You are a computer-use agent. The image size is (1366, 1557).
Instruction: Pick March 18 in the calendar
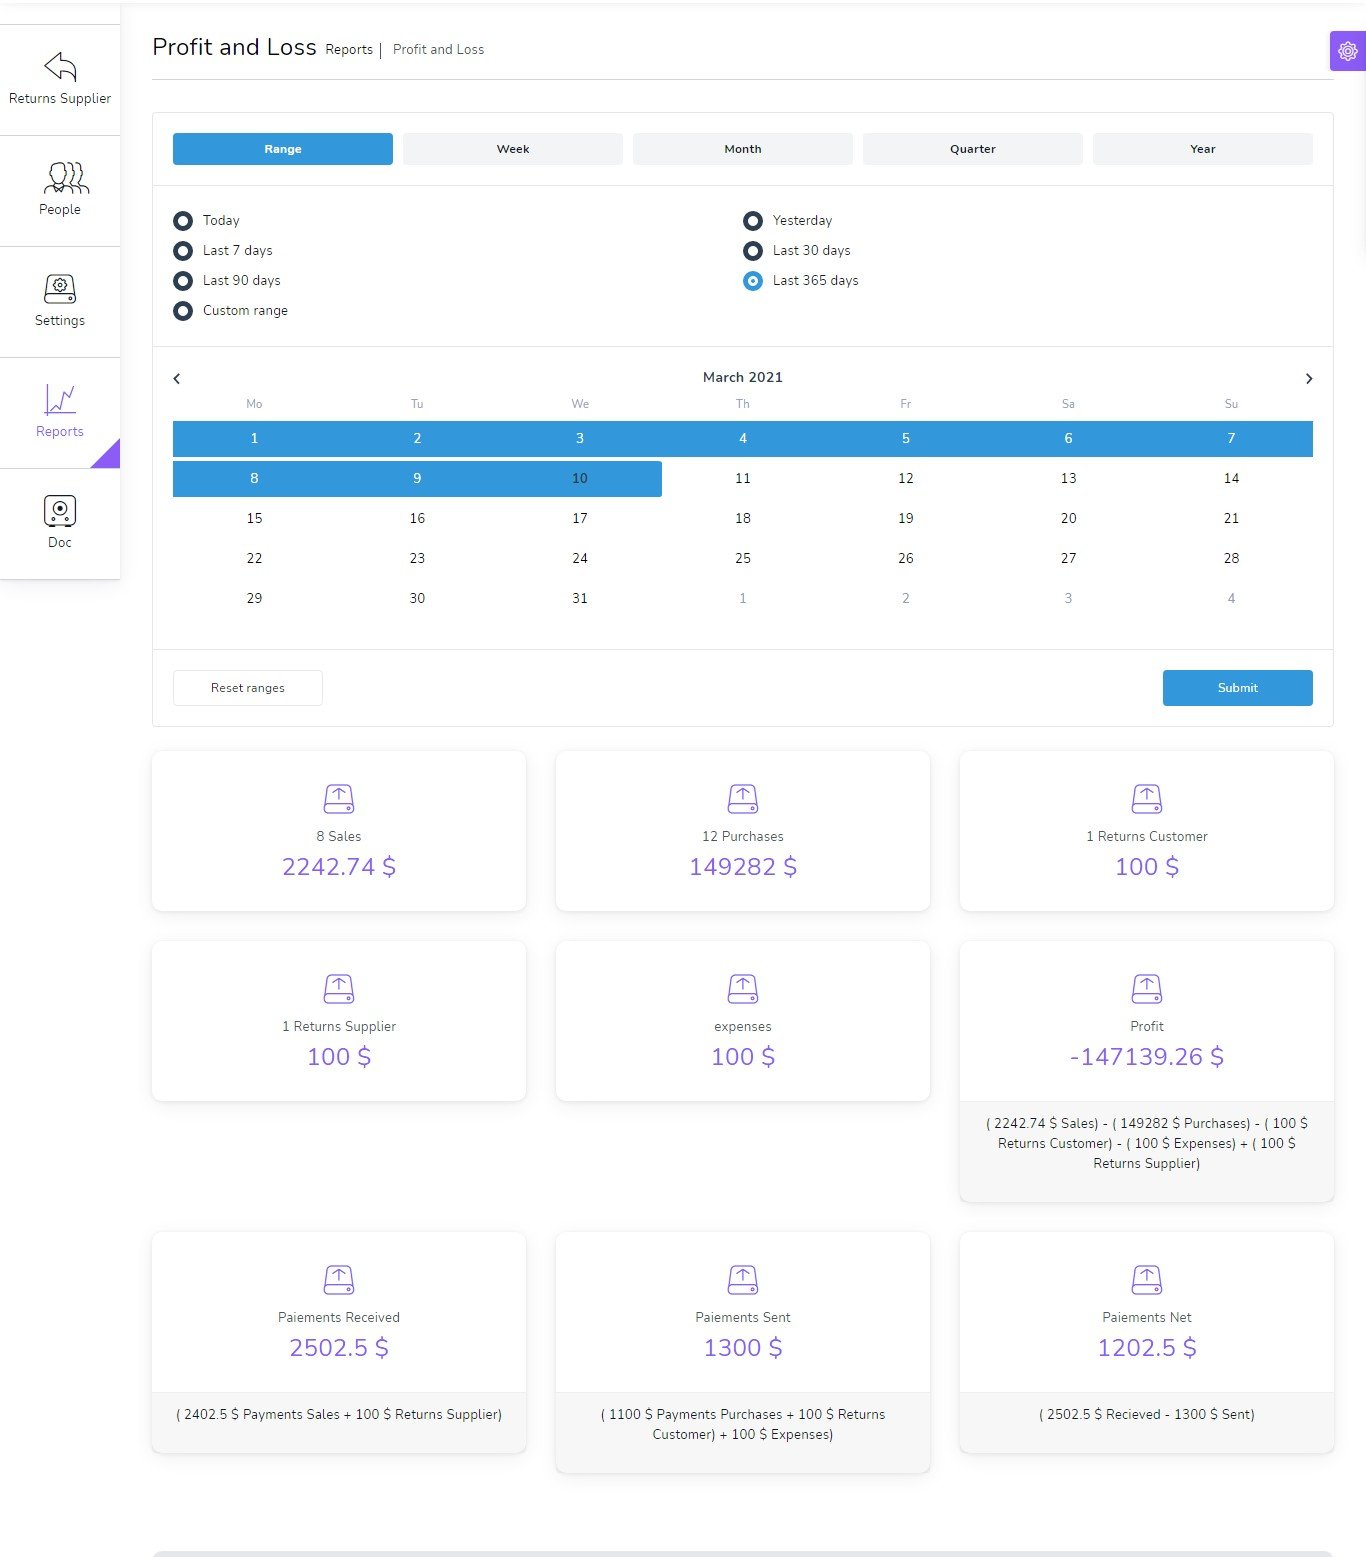[743, 518]
